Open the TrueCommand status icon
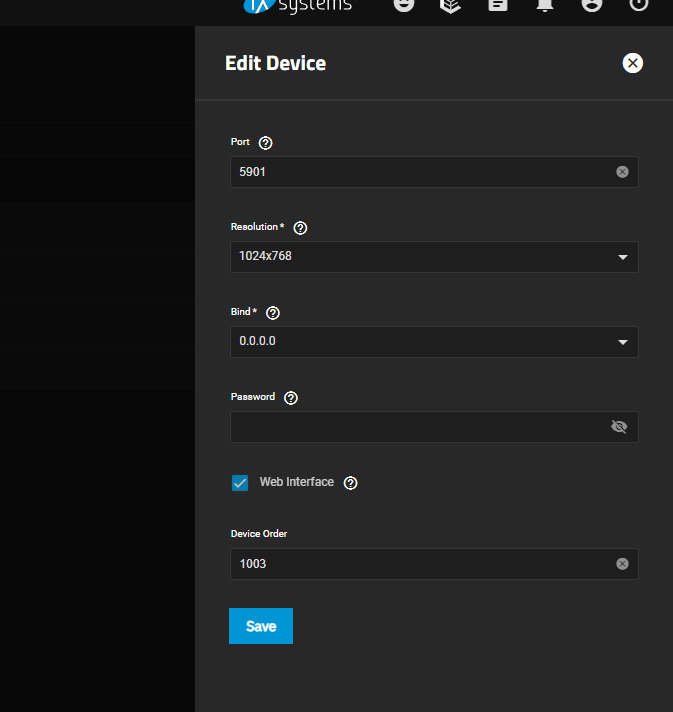 point(450,5)
